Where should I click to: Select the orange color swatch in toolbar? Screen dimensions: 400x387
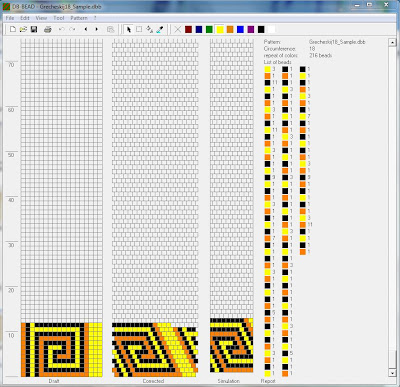coord(230,30)
